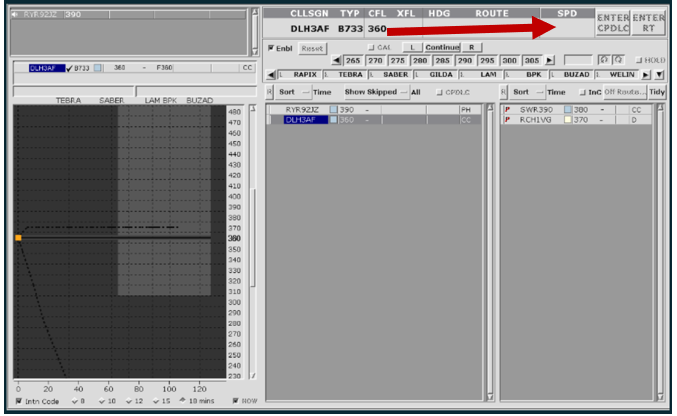Click the SPD column header
Screen dimensions: 677x416
(x=567, y=13)
